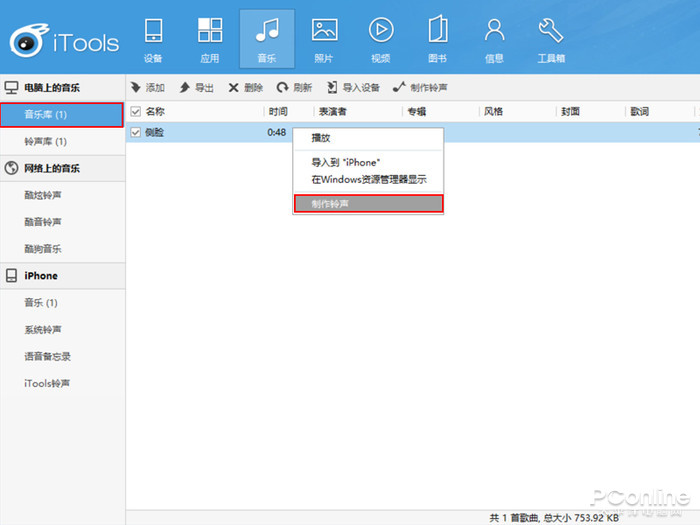The image size is (700, 525).
Task: Open the 图书 books section
Action: pyautogui.click(x=438, y=40)
